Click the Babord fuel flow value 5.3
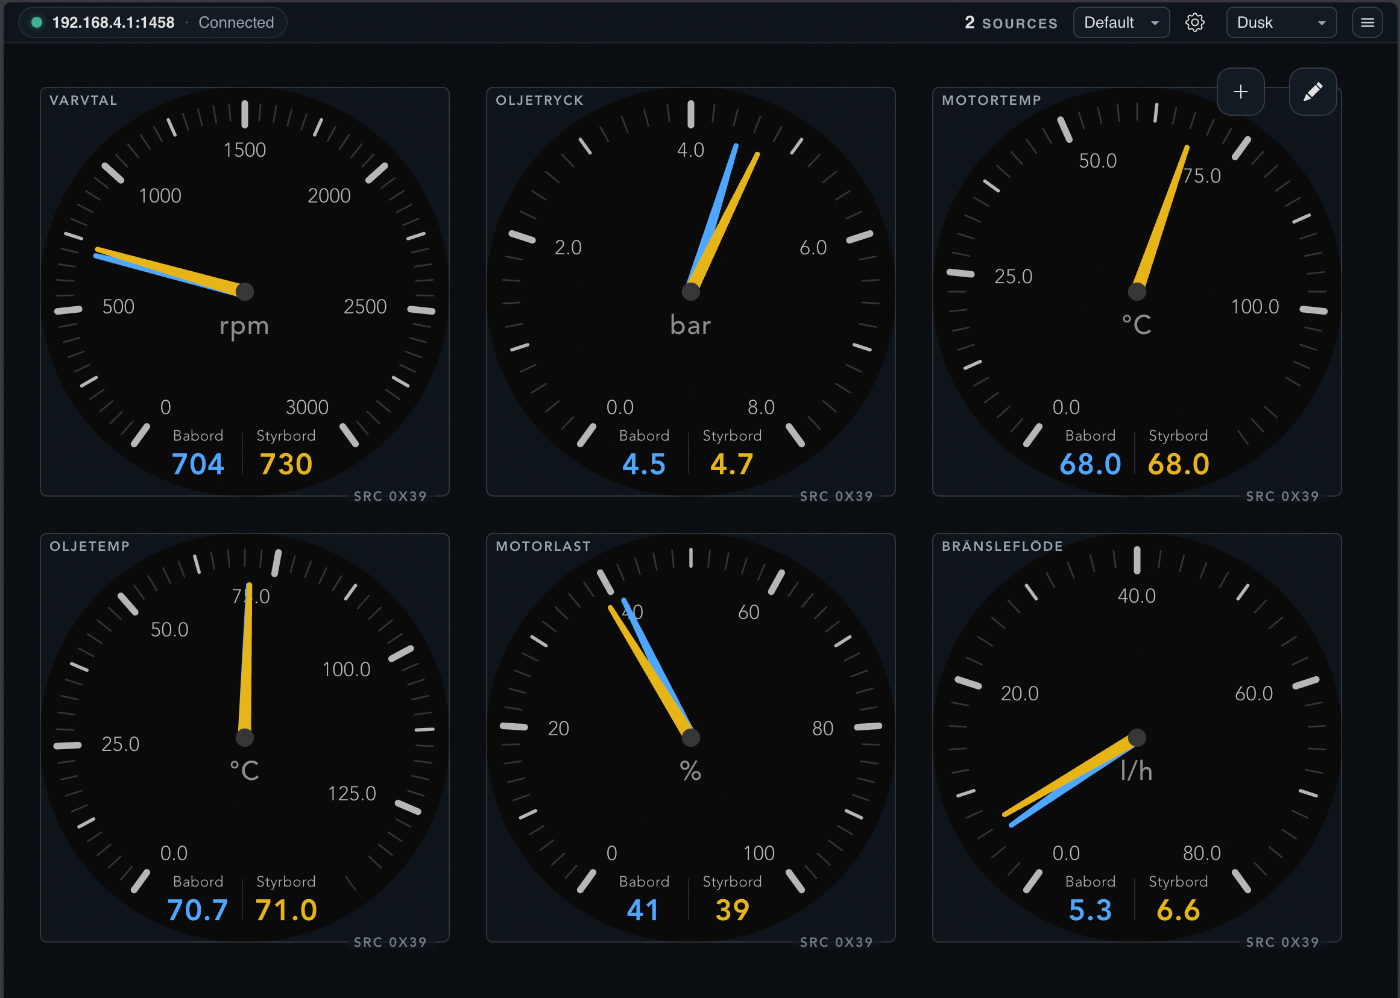 click(x=1090, y=910)
